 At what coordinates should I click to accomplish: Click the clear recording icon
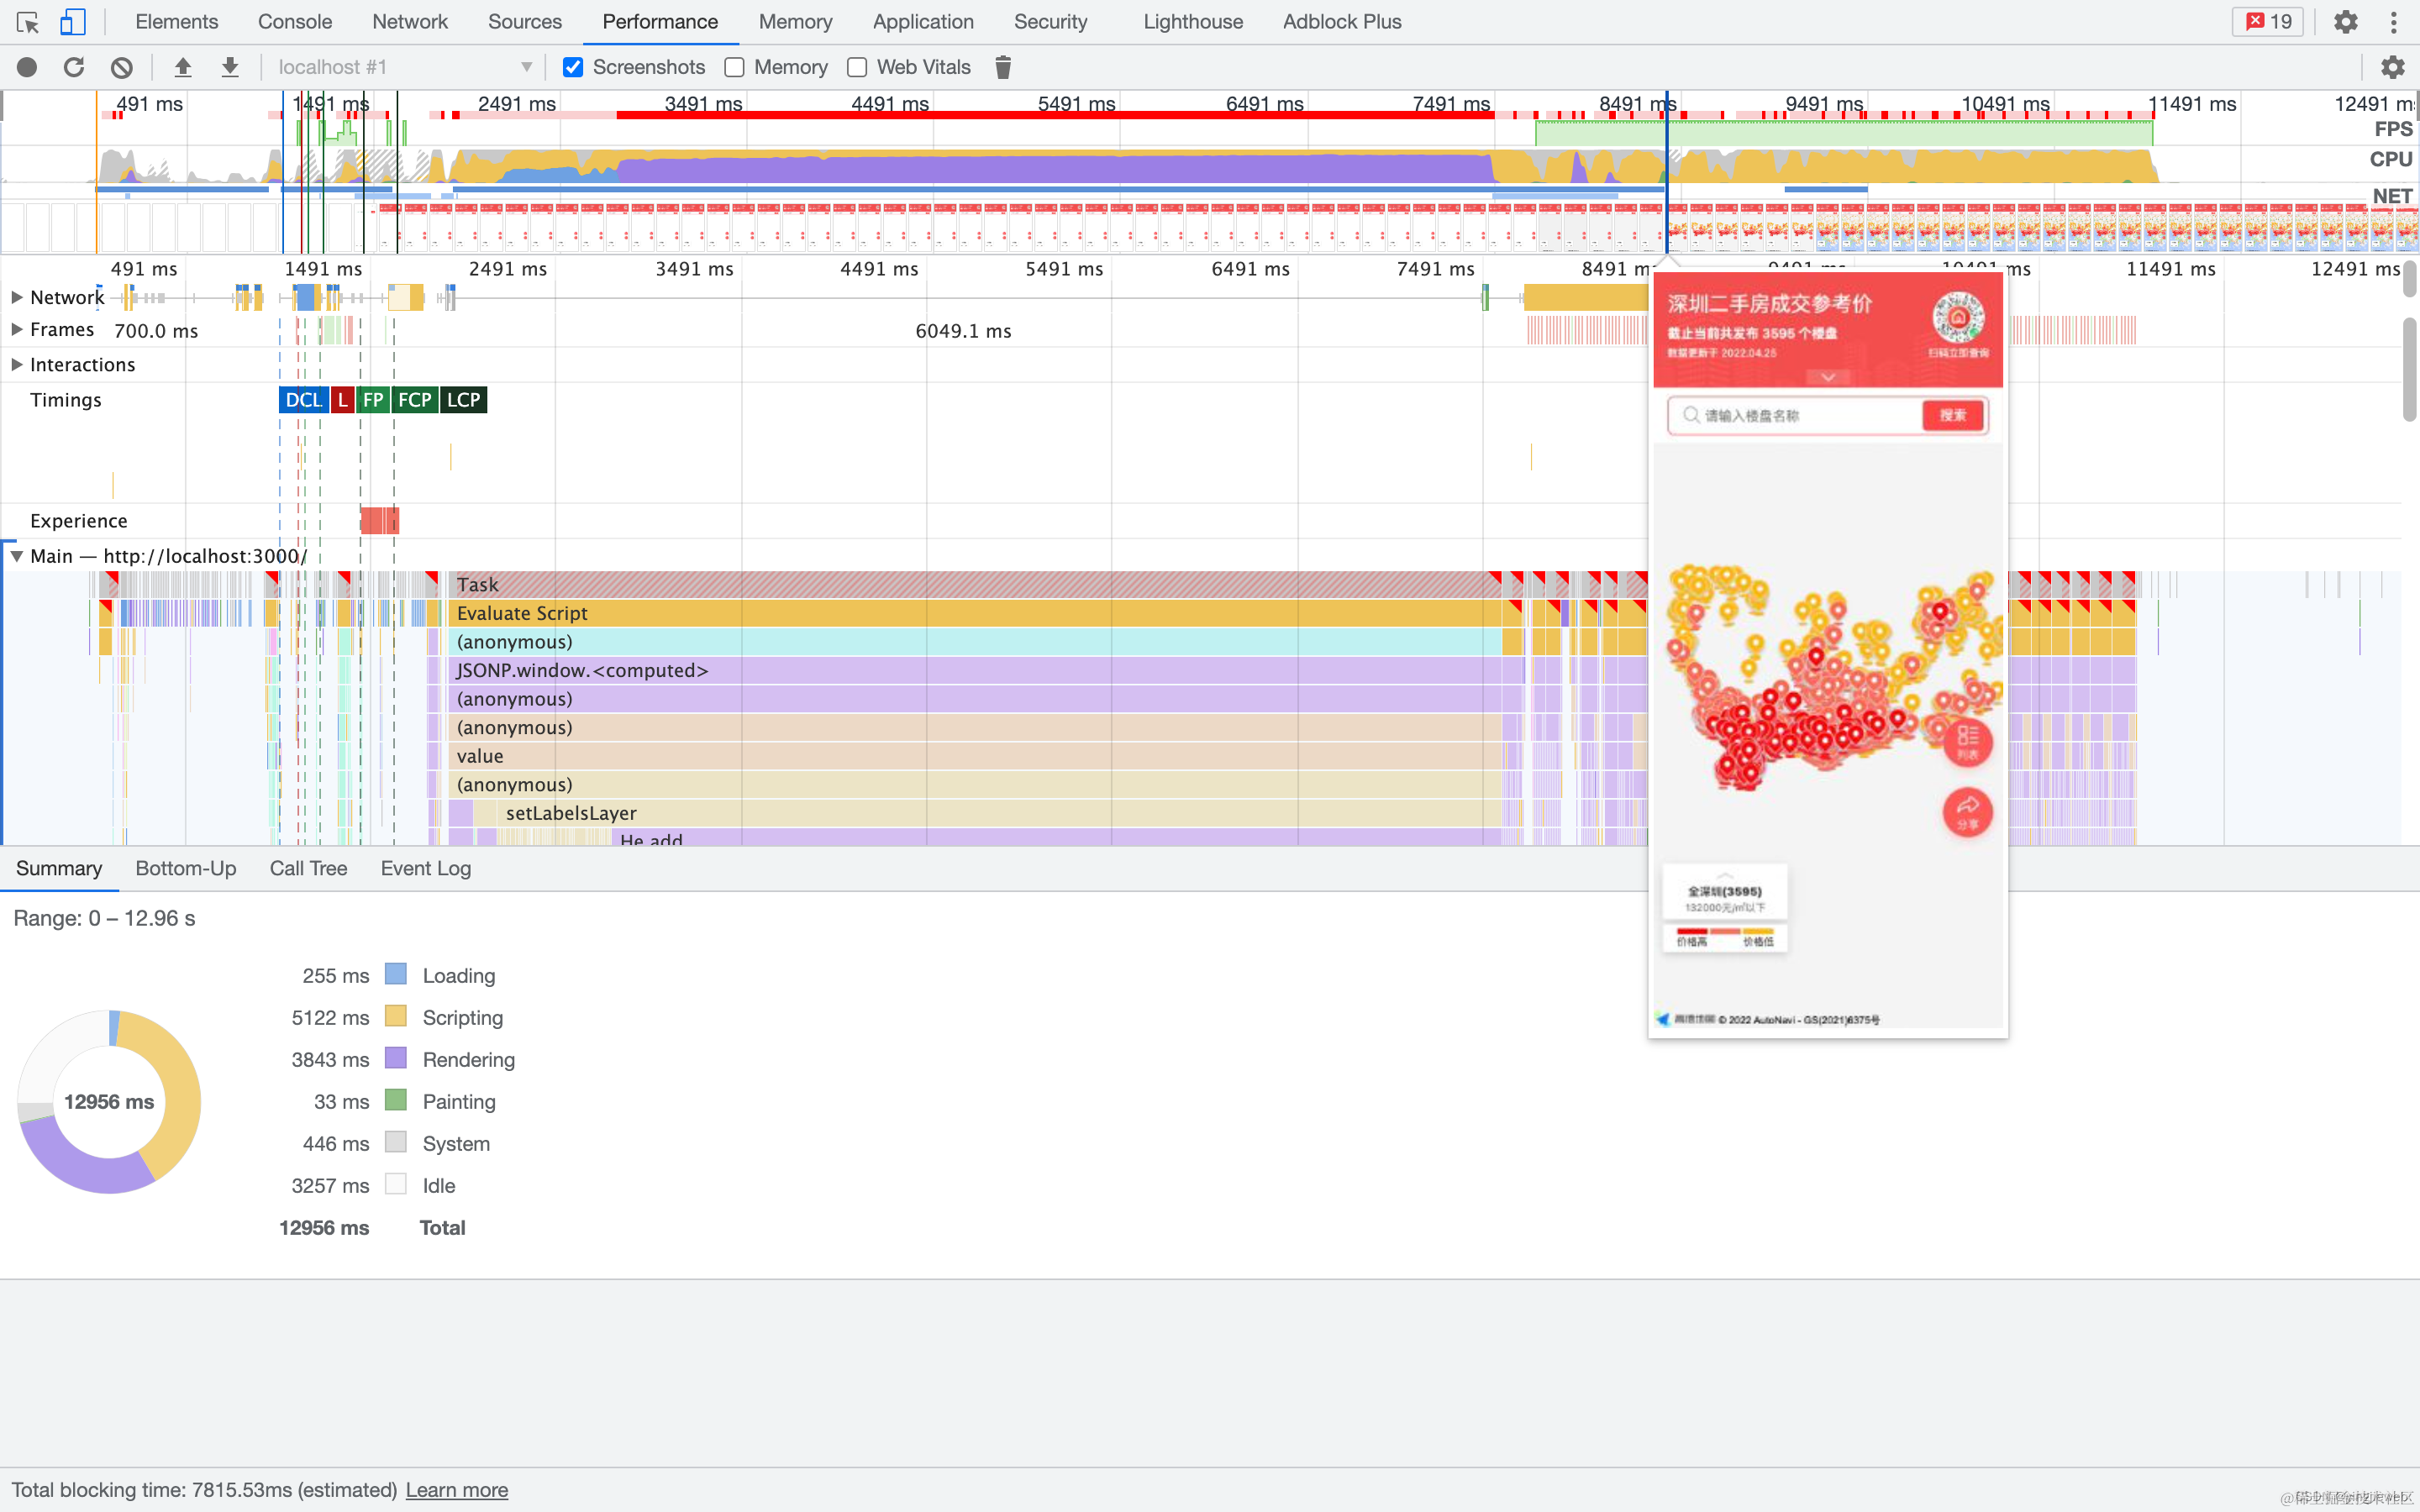(x=121, y=67)
